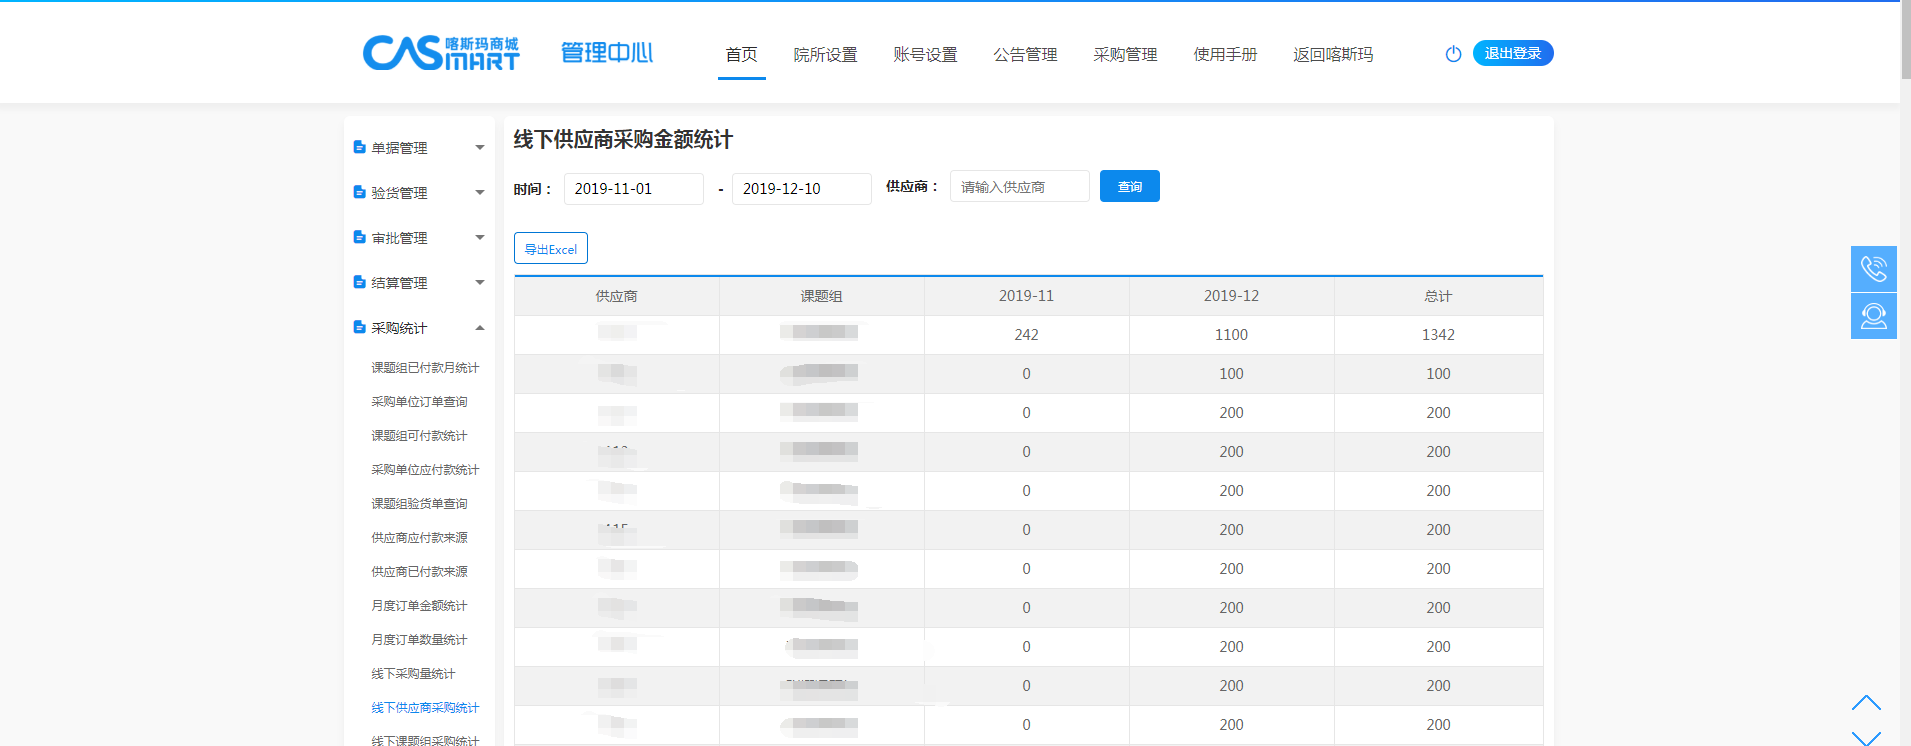Open the 使用手册 menu item
This screenshot has width=1911, height=746.
coord(1225,55)
